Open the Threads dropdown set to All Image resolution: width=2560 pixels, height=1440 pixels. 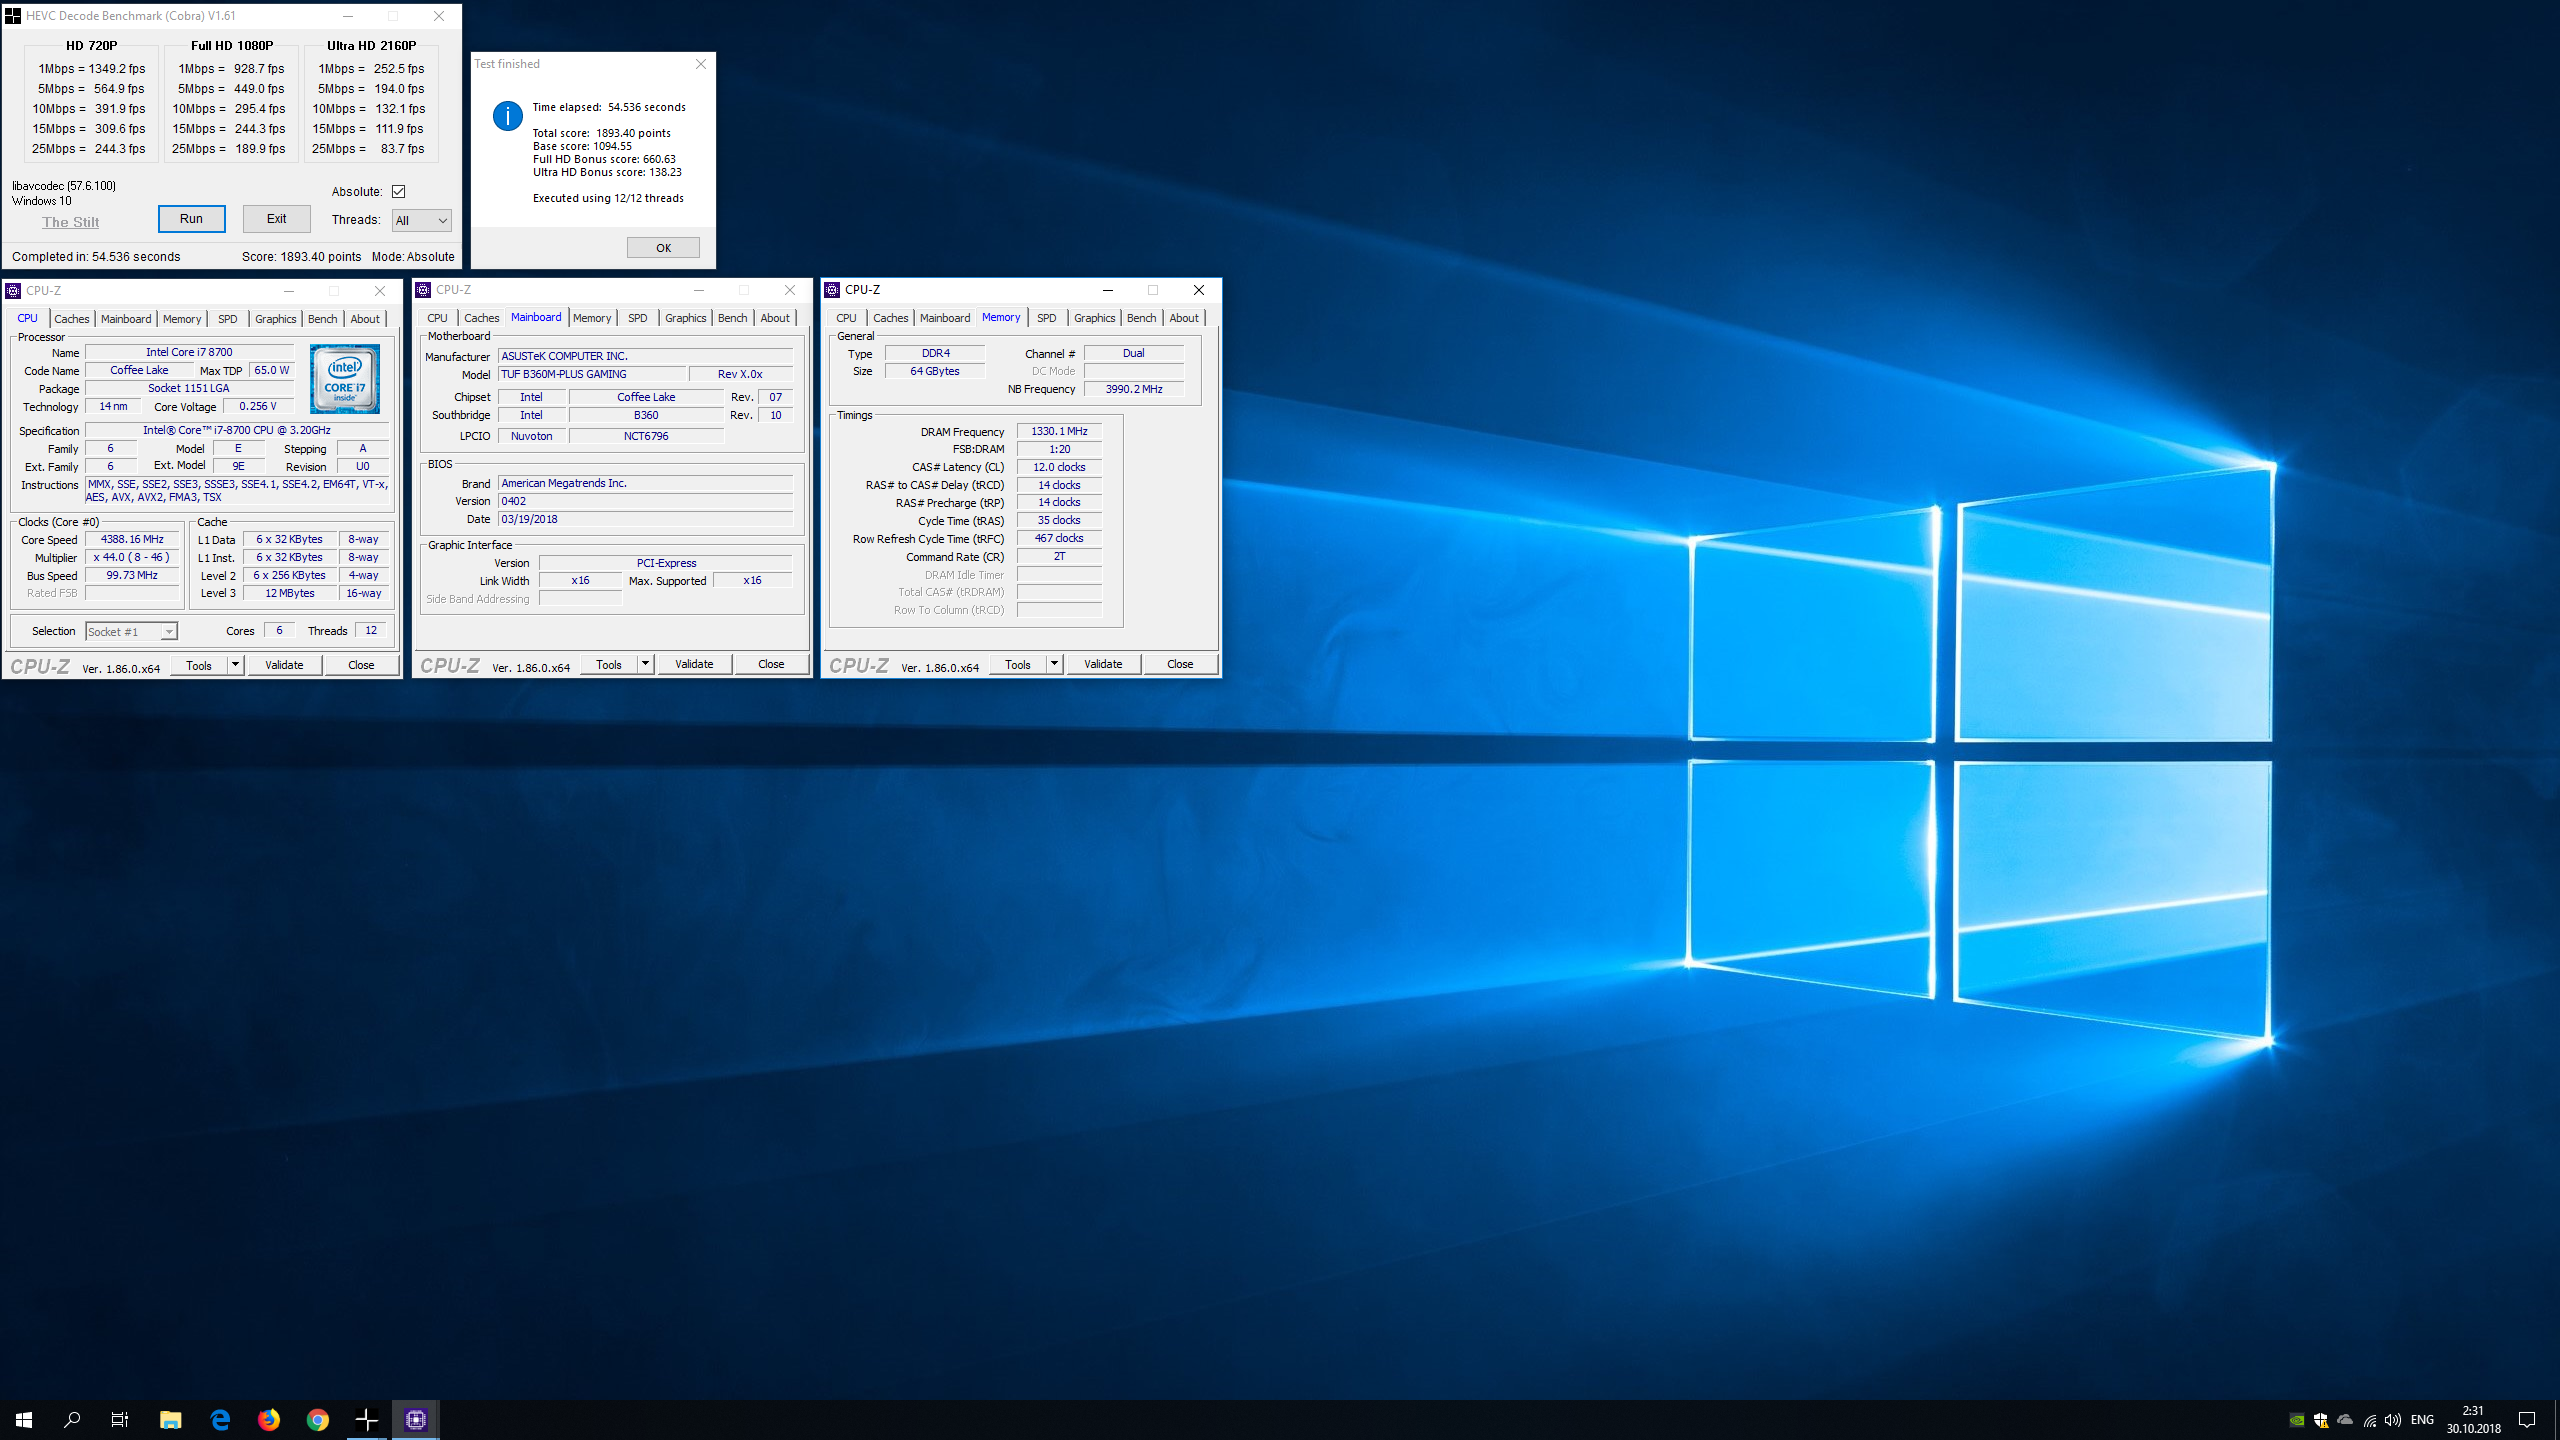[421, 220]
